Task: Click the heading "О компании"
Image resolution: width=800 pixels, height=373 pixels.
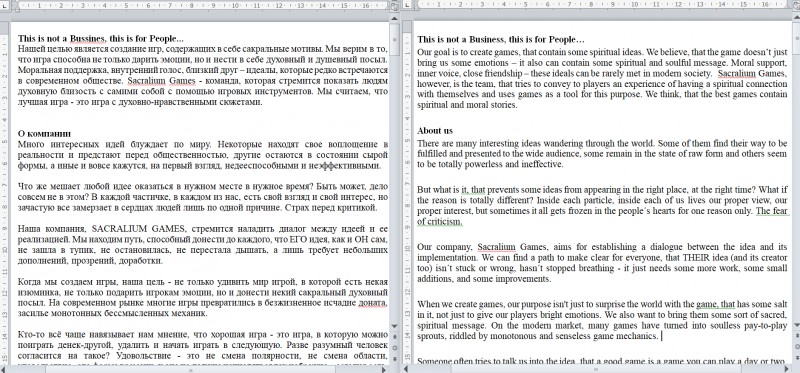Action: click(44, 134)
